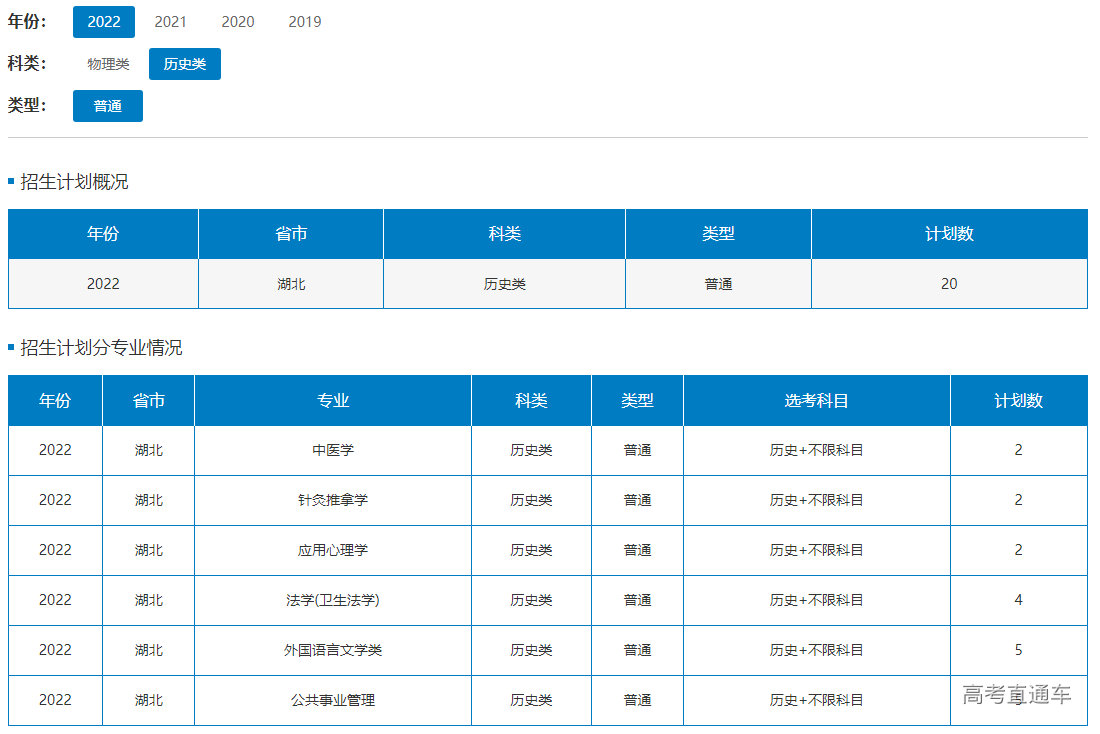Click the 选考科目 column header

[816, 401]
